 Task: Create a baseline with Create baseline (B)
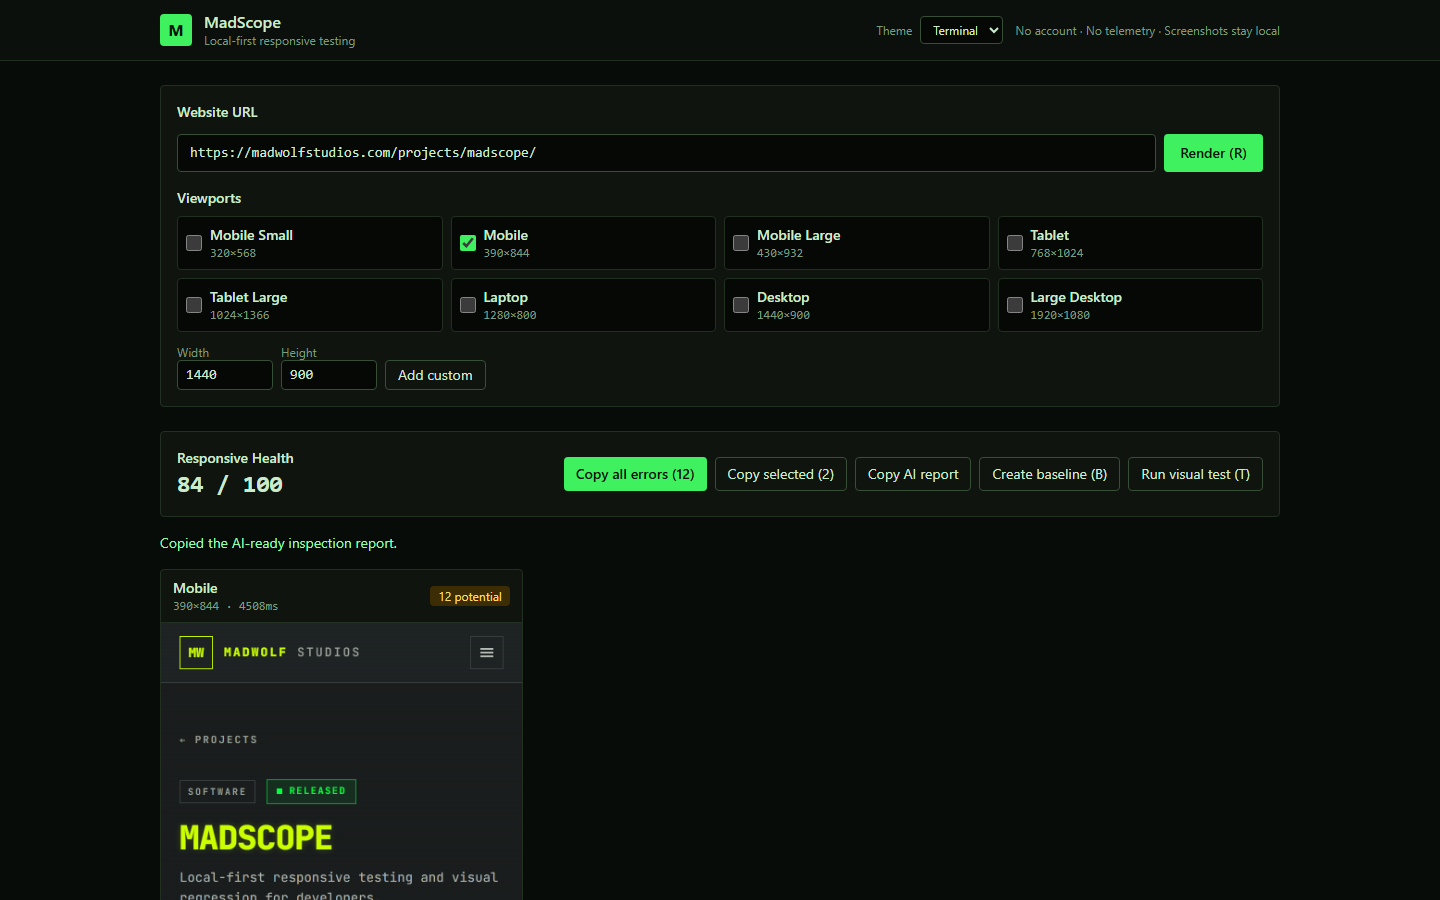click(1050, 474)
